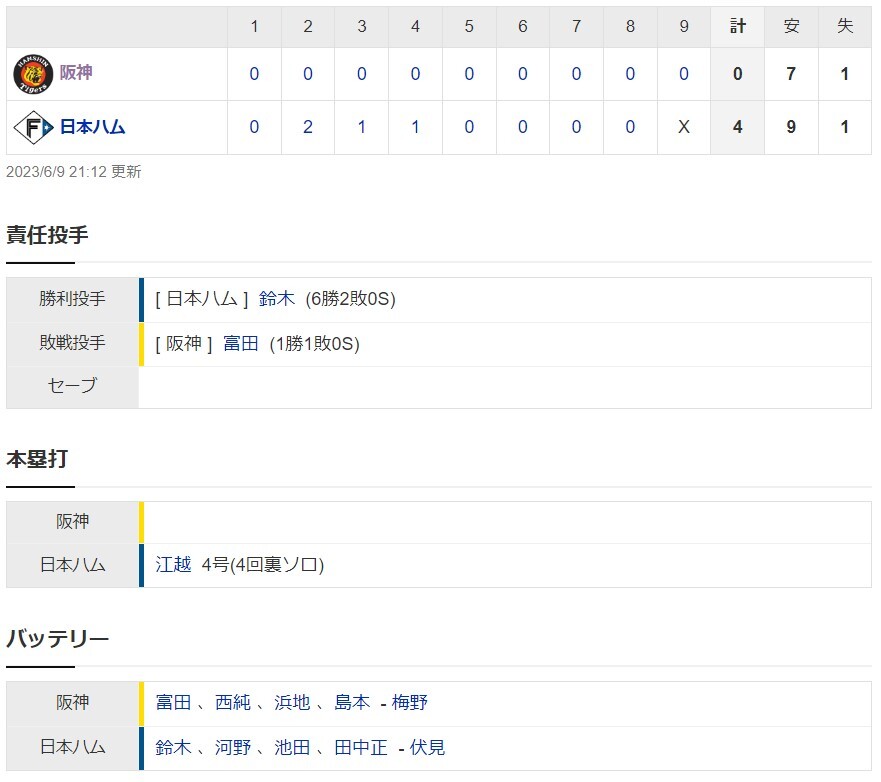The width and height of the screenshot is (881, 782).
Task: Click Nippon-Ham's 4th inning score
Action: (415, 128)
